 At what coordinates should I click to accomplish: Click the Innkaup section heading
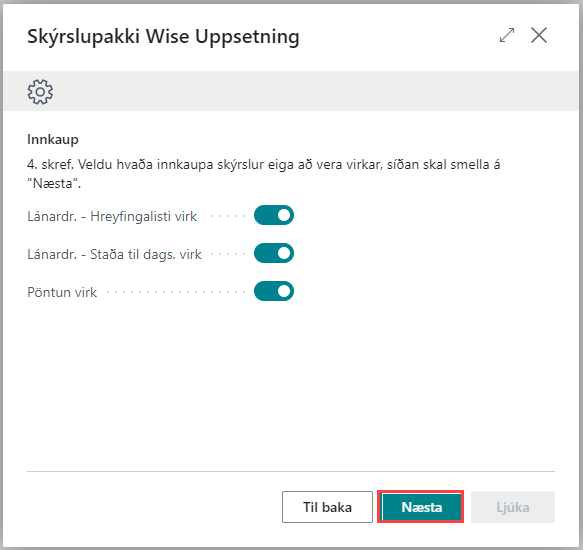[x=53, y=139]
